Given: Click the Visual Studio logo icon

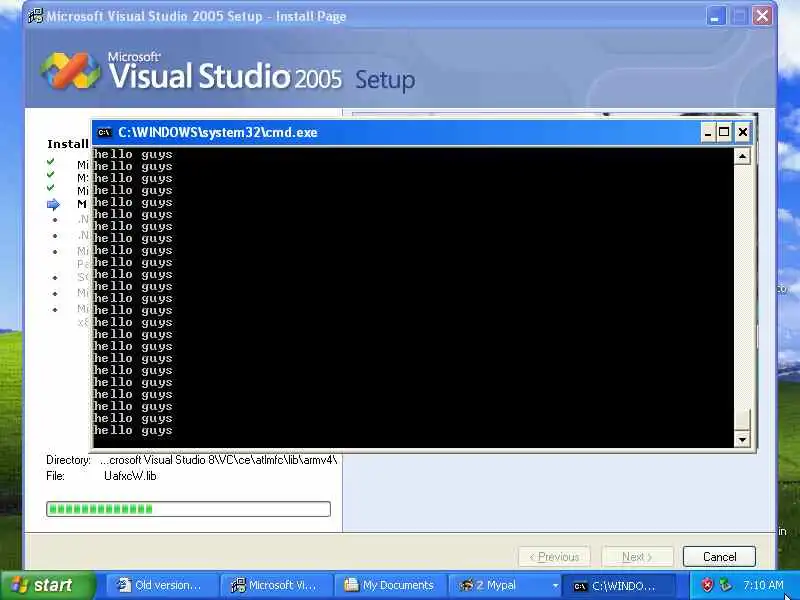Looking at the screenshot, I should 70,70.
